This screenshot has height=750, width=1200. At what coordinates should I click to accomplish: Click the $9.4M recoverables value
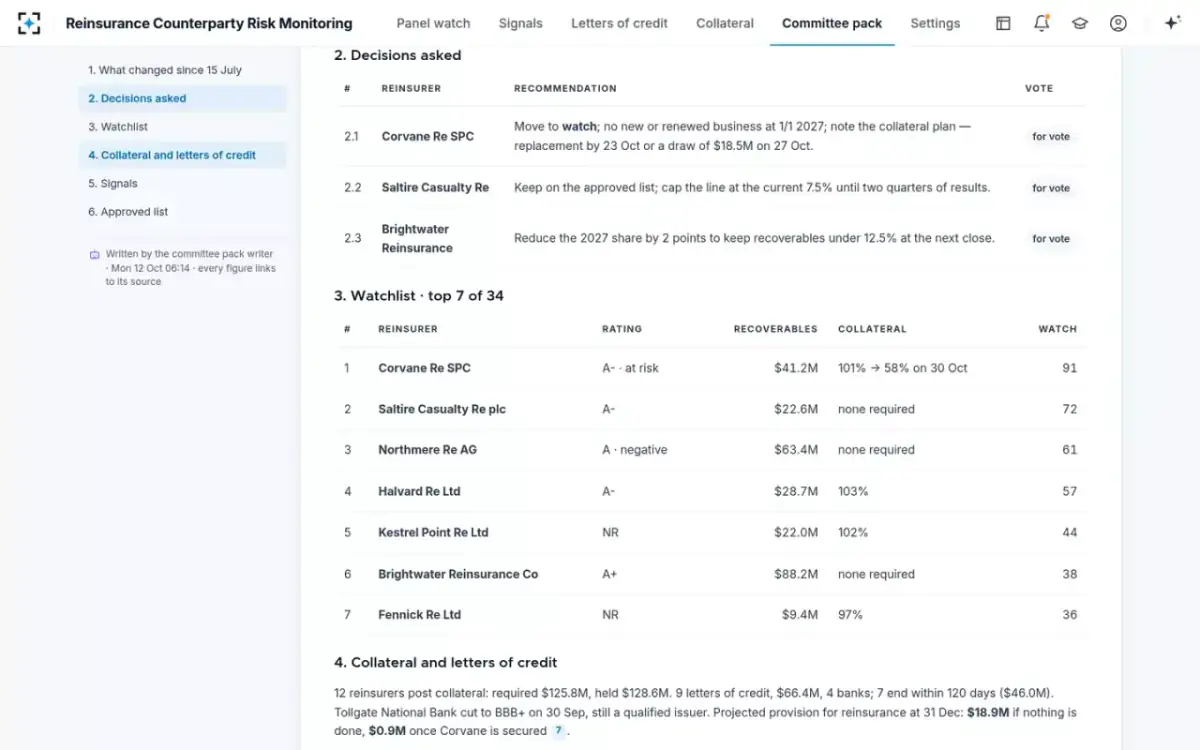800,615
